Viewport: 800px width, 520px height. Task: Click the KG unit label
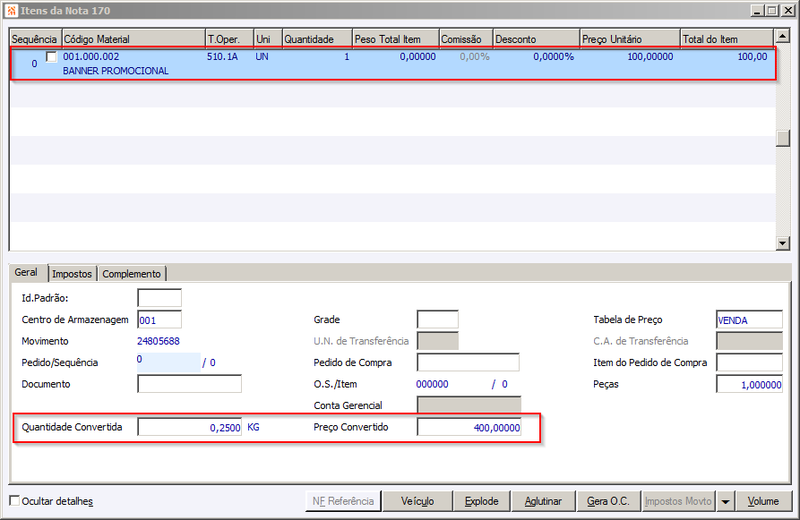pos(253,427)
